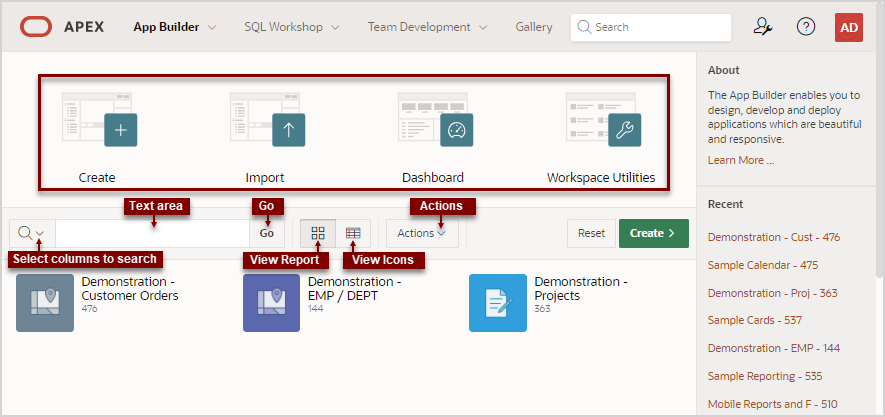This screenshot has height=417, width=885.
Task: Open Demonstration - EMP / DEPT app icon
Action: pos(271,302)
